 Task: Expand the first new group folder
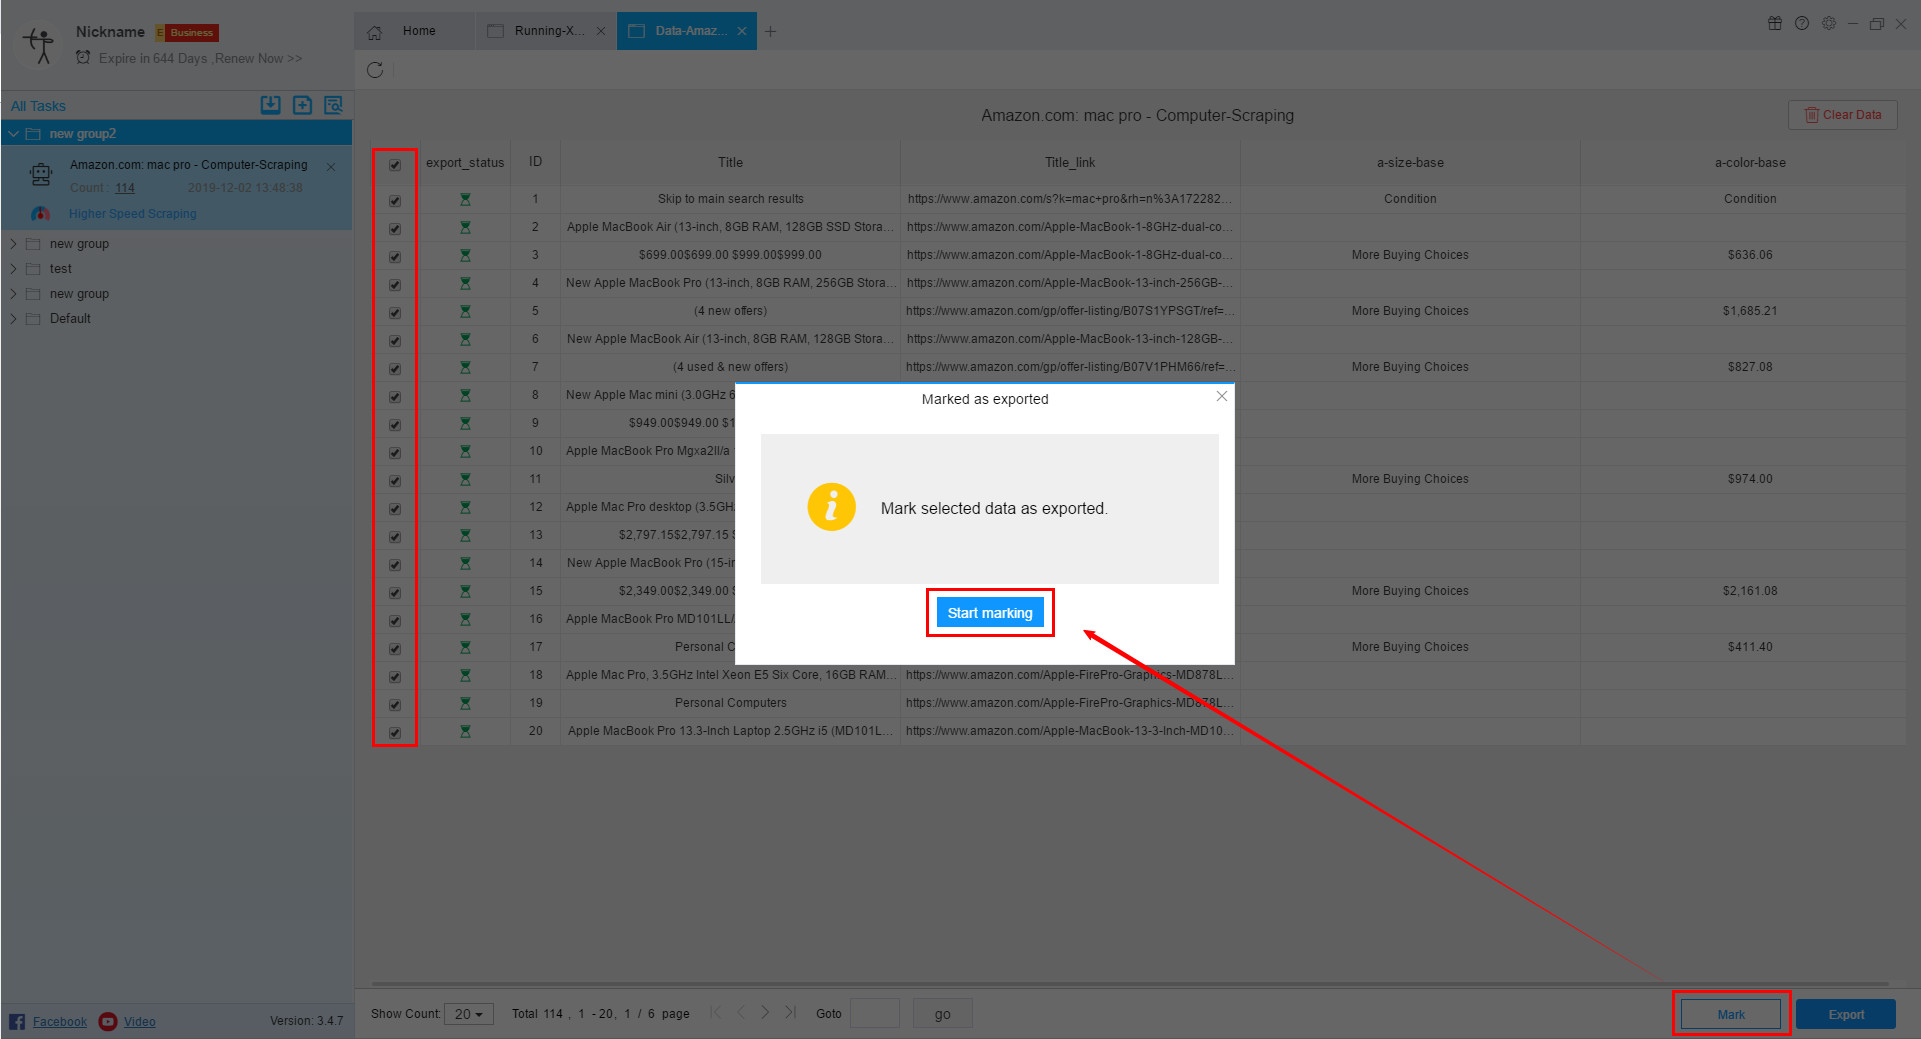pos(13,244)
